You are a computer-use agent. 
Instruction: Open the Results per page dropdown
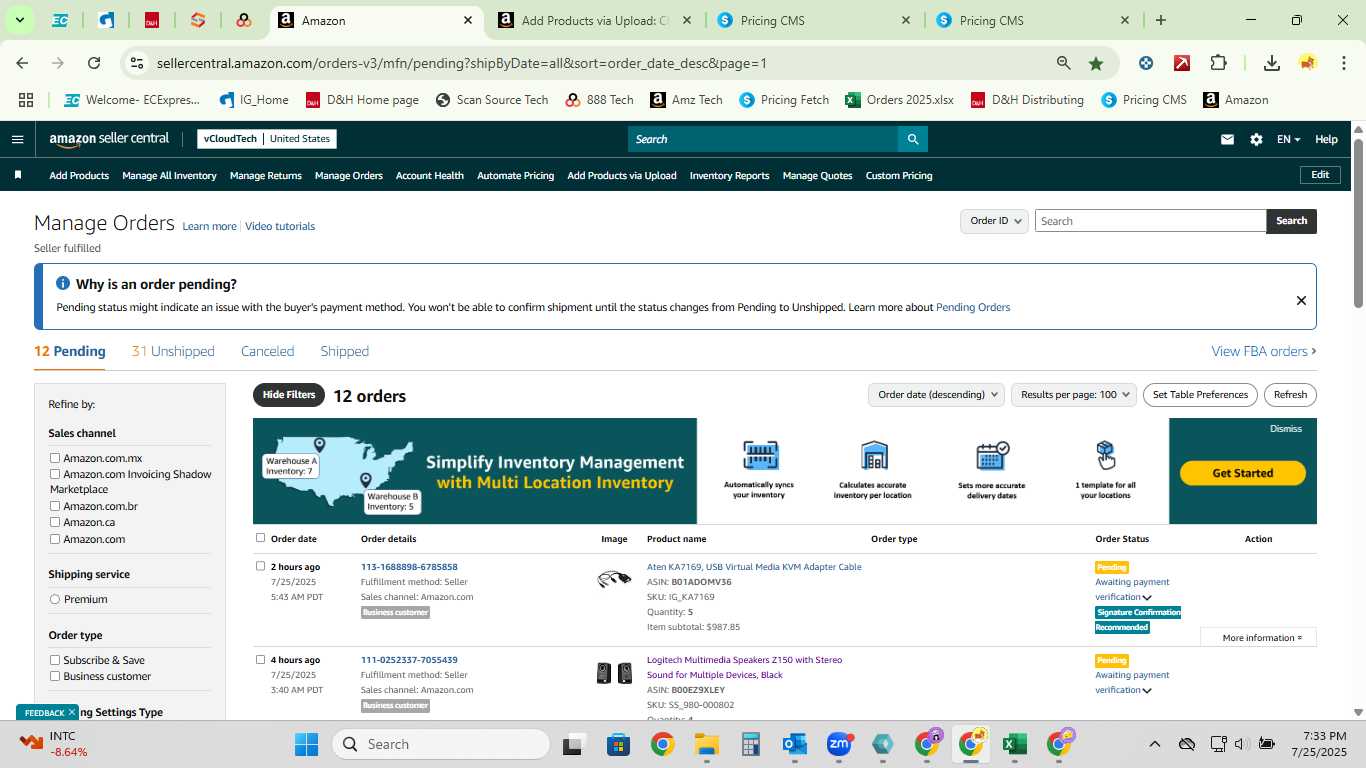pos(1074,395)
